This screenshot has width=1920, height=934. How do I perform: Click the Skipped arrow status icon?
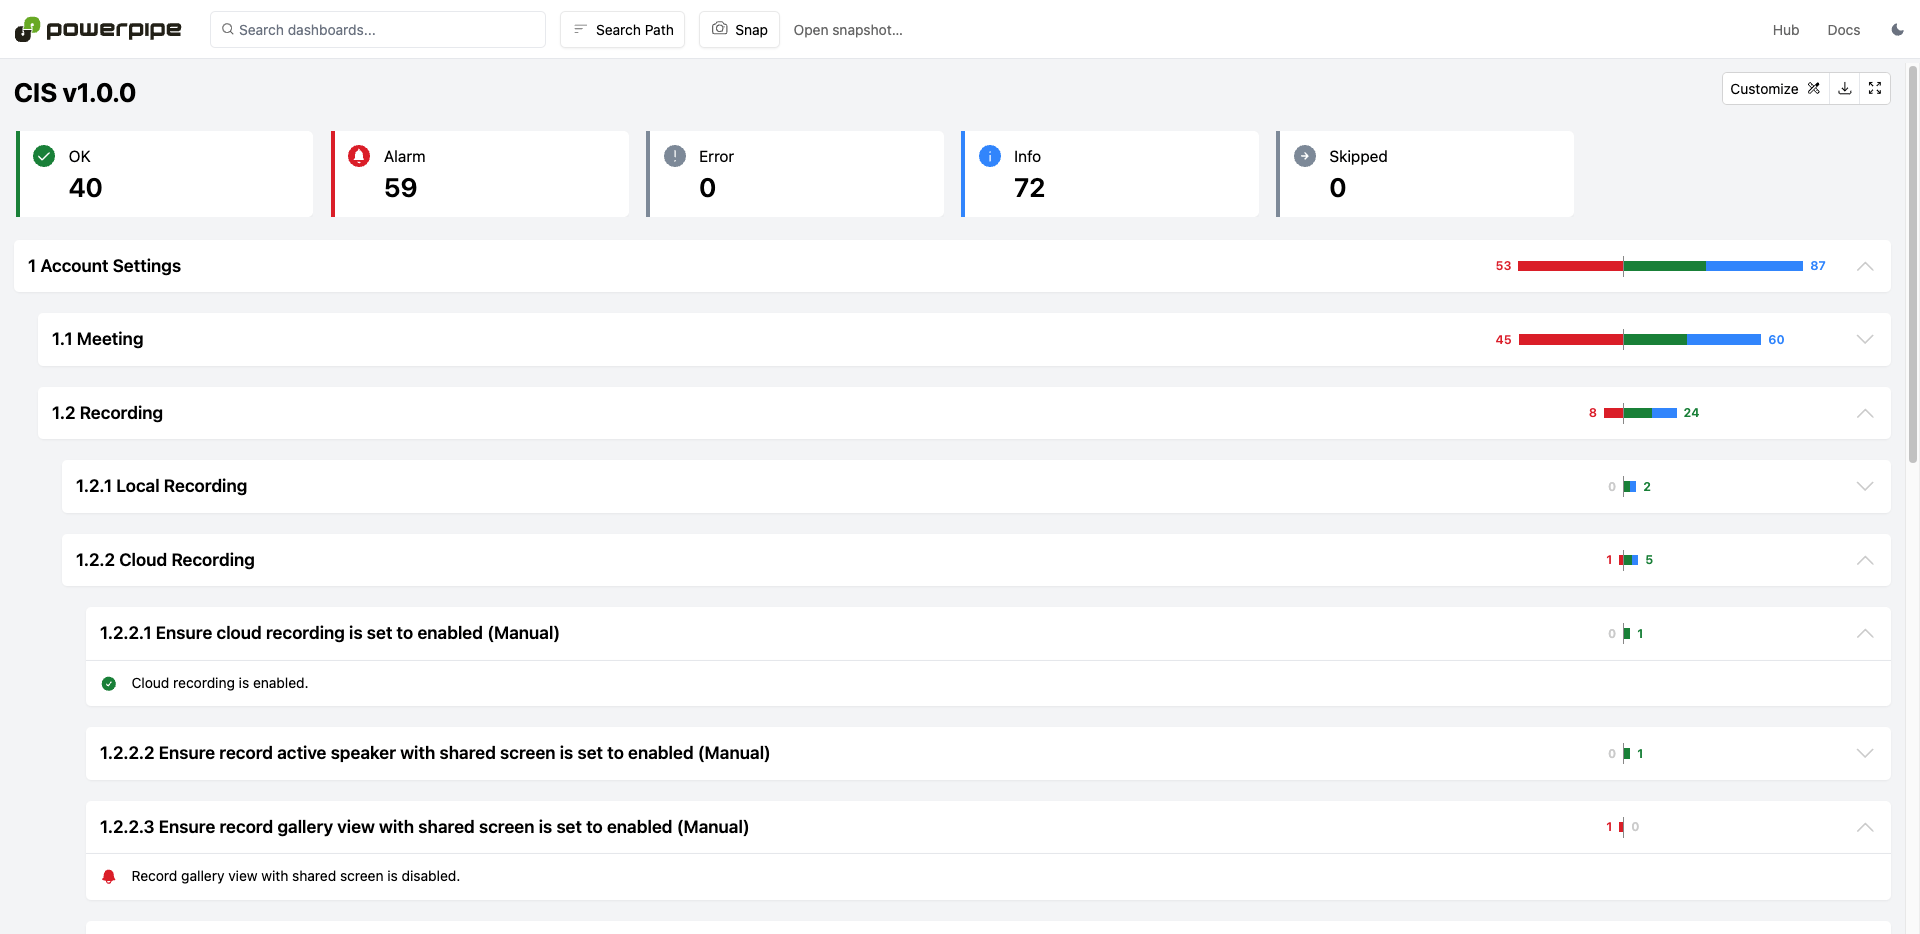point(1305,155)
